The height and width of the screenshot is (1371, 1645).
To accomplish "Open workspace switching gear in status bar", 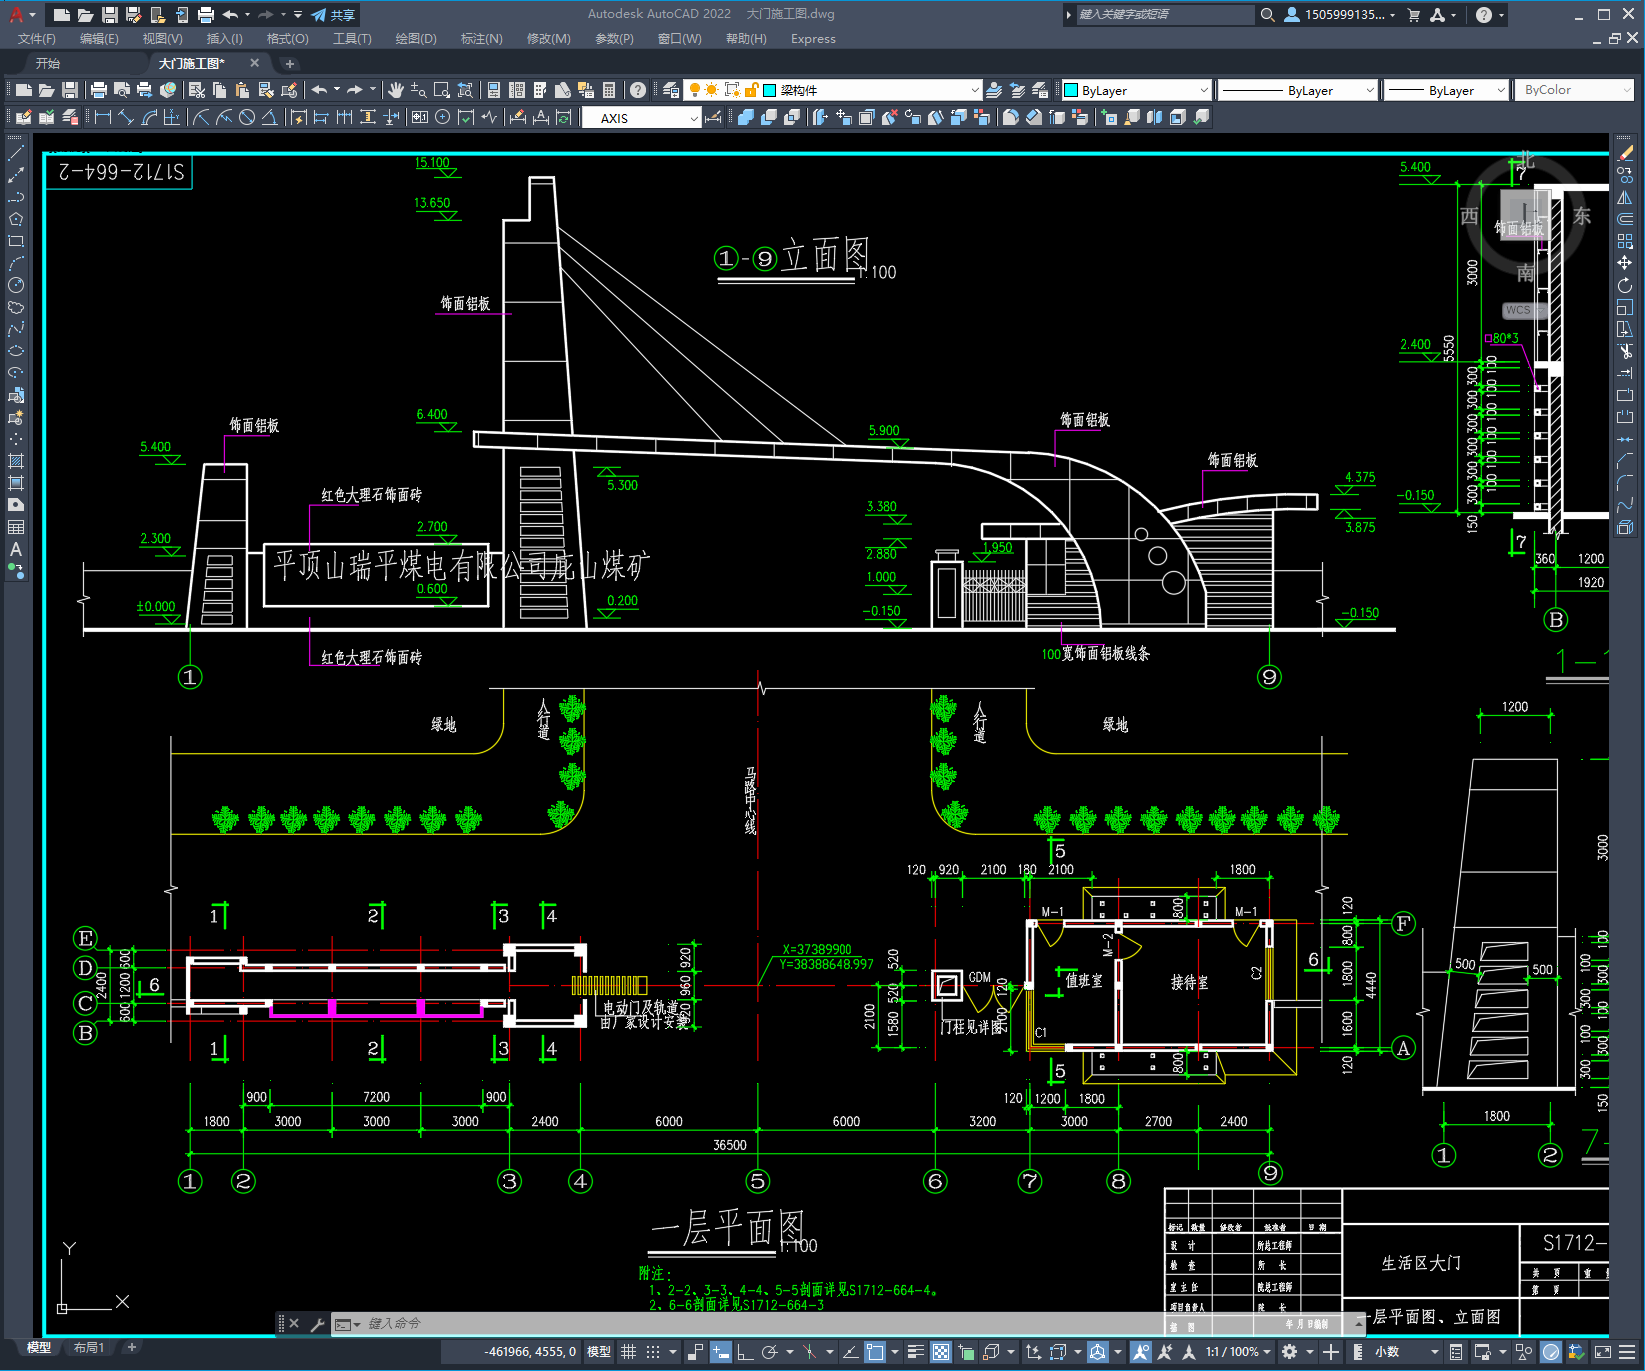I will (x=1289, y=1352).
